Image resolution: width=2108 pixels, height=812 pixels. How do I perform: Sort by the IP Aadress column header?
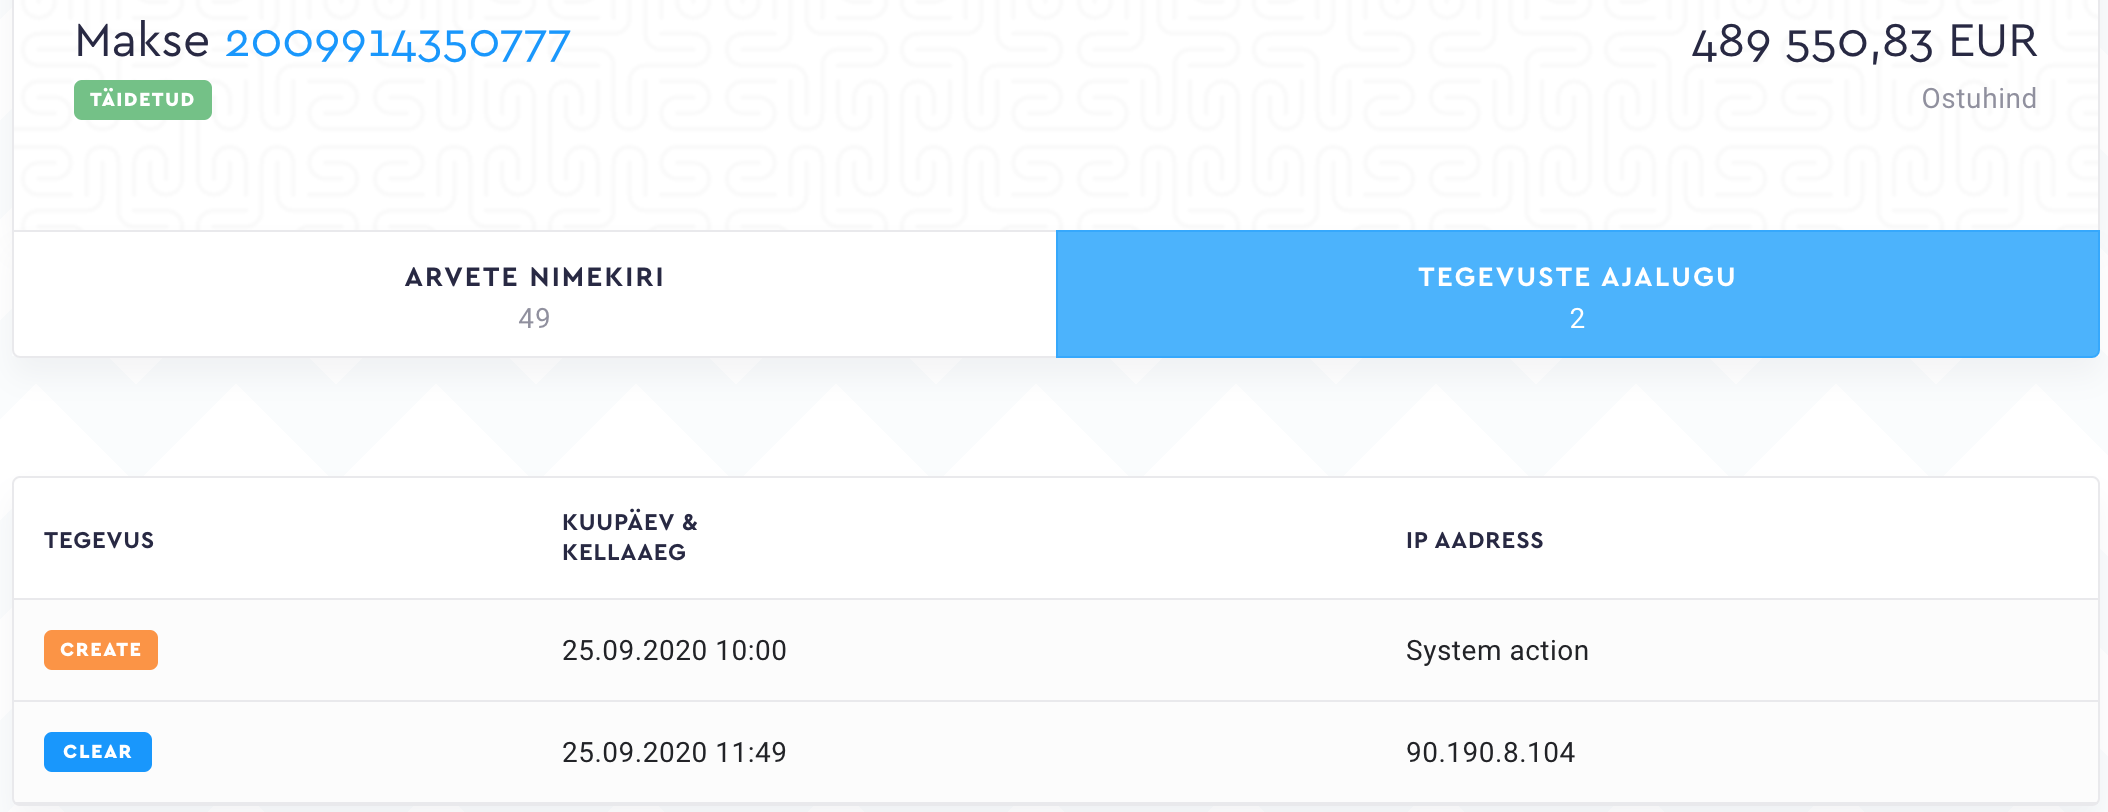click(x=1474, y=540)
